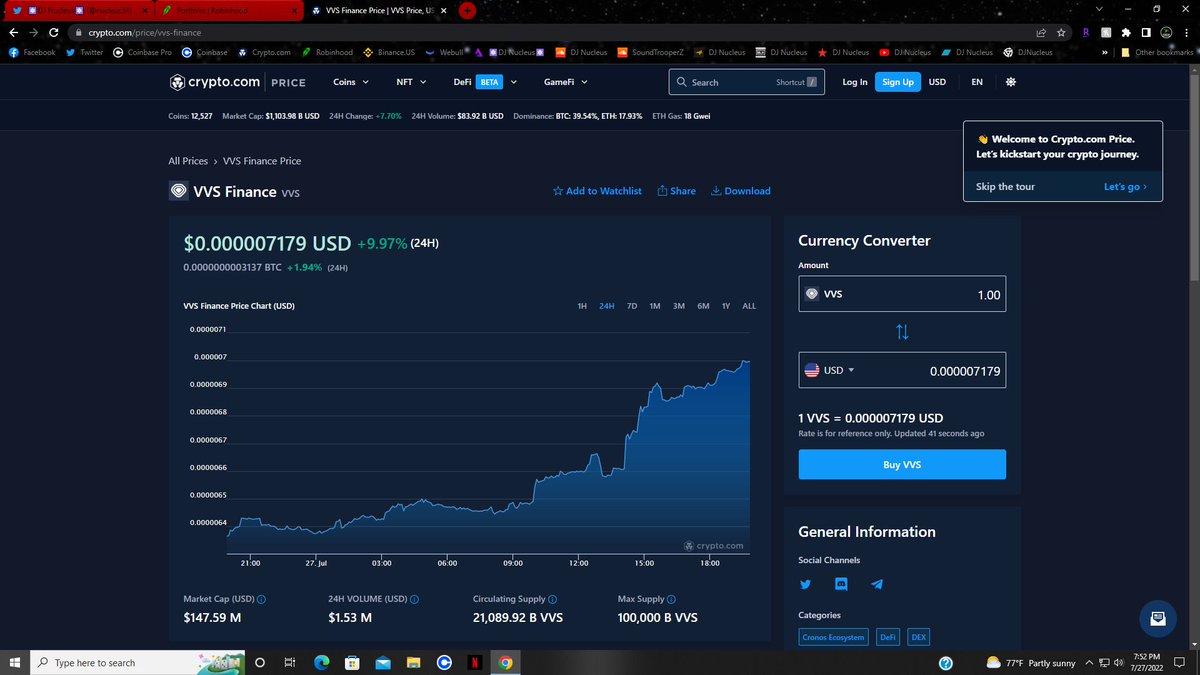
Task: Open the Robinhood bookmark
Action: point(326,52)
